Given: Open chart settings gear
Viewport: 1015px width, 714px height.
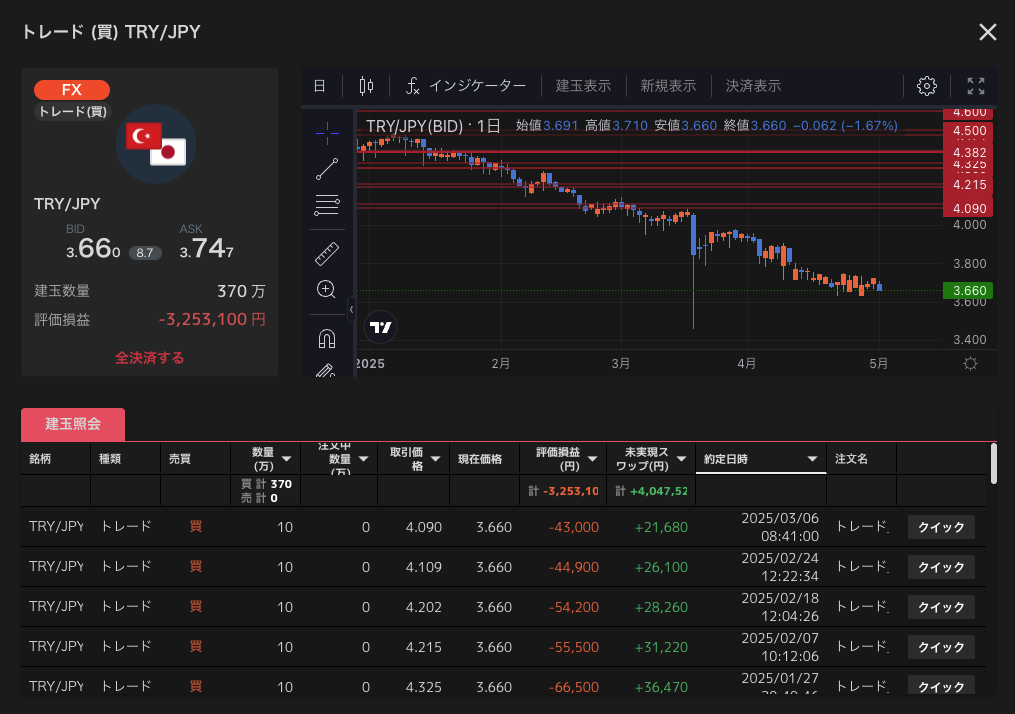Looking at the screenshot, I should [x=926, y=86].
